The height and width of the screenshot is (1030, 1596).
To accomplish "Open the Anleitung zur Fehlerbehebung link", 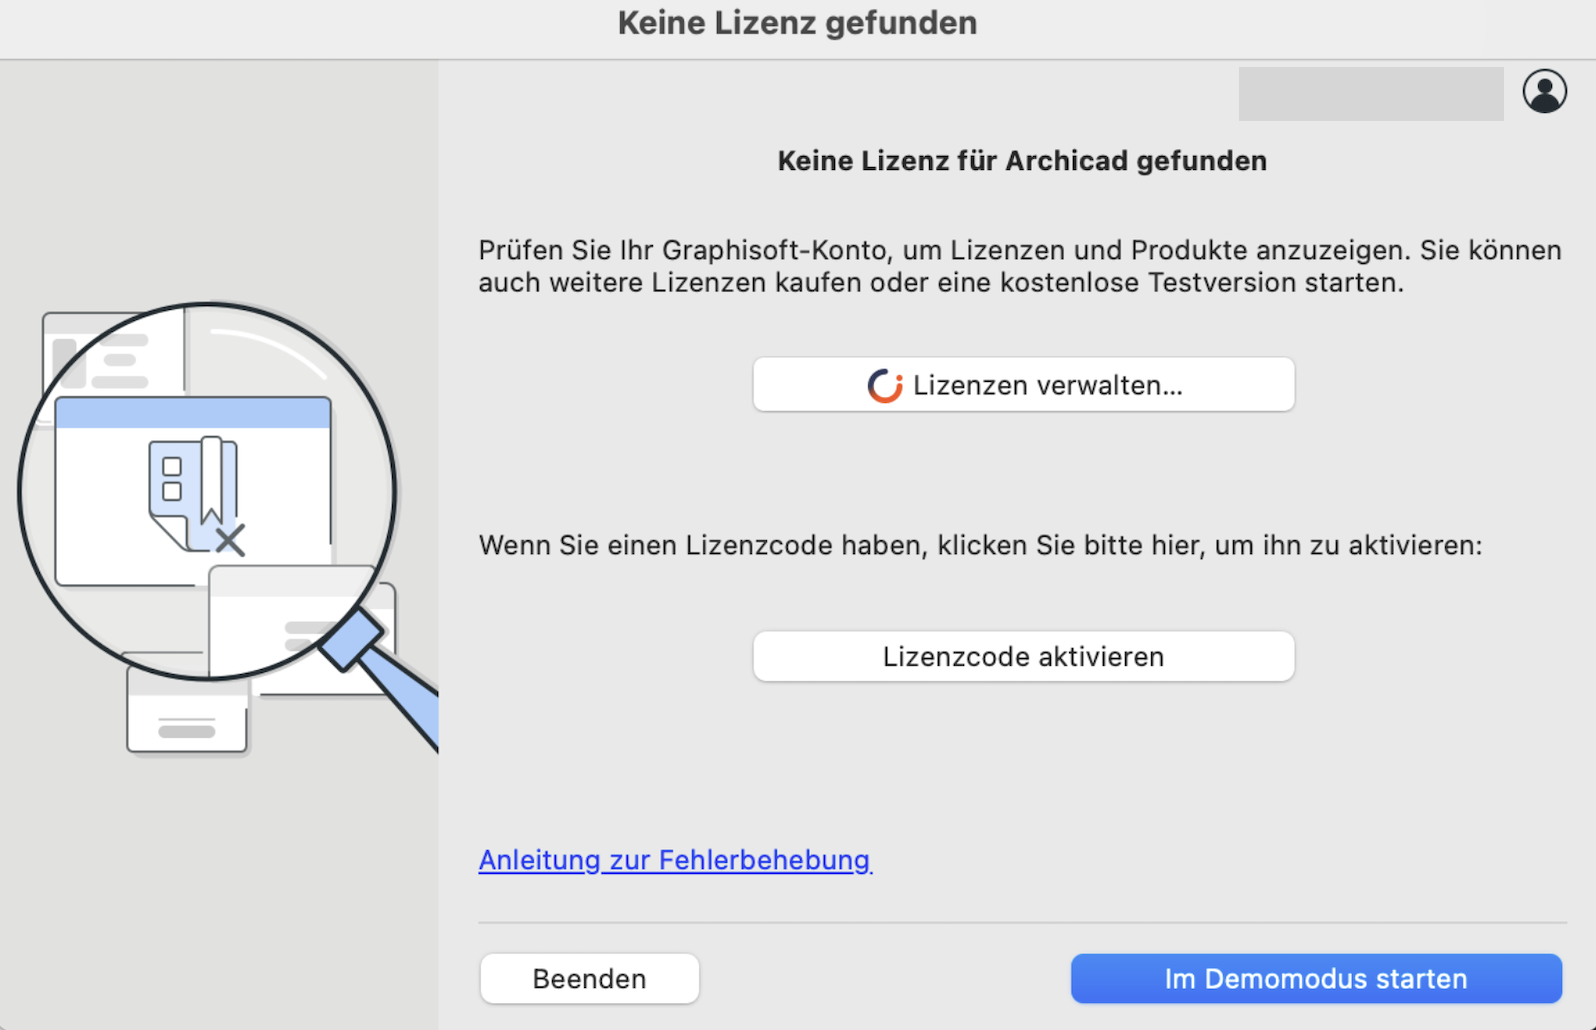I will coord(675,860).
